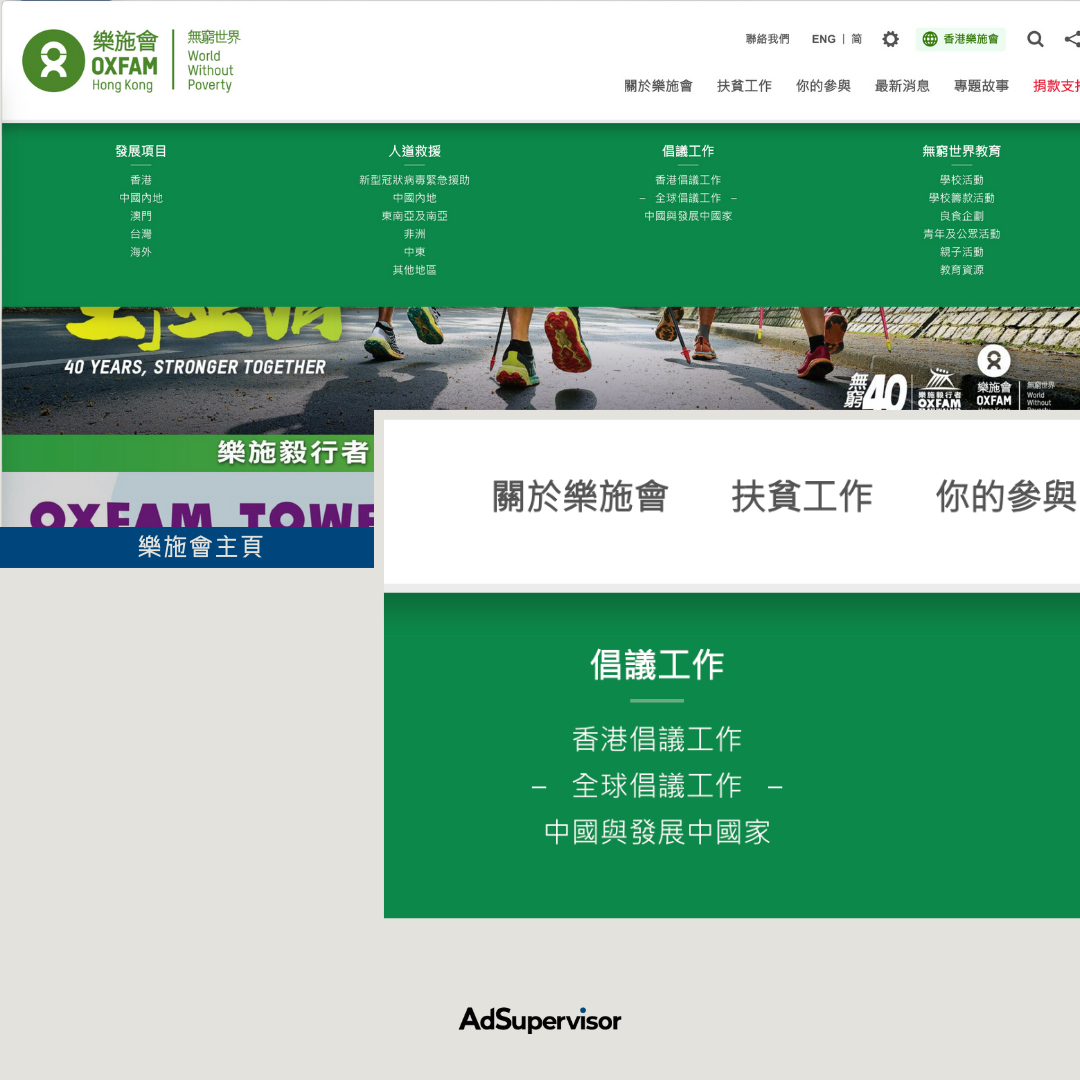Click the share icon in header
The image size is (1080, 1080).
(1072, 39)
